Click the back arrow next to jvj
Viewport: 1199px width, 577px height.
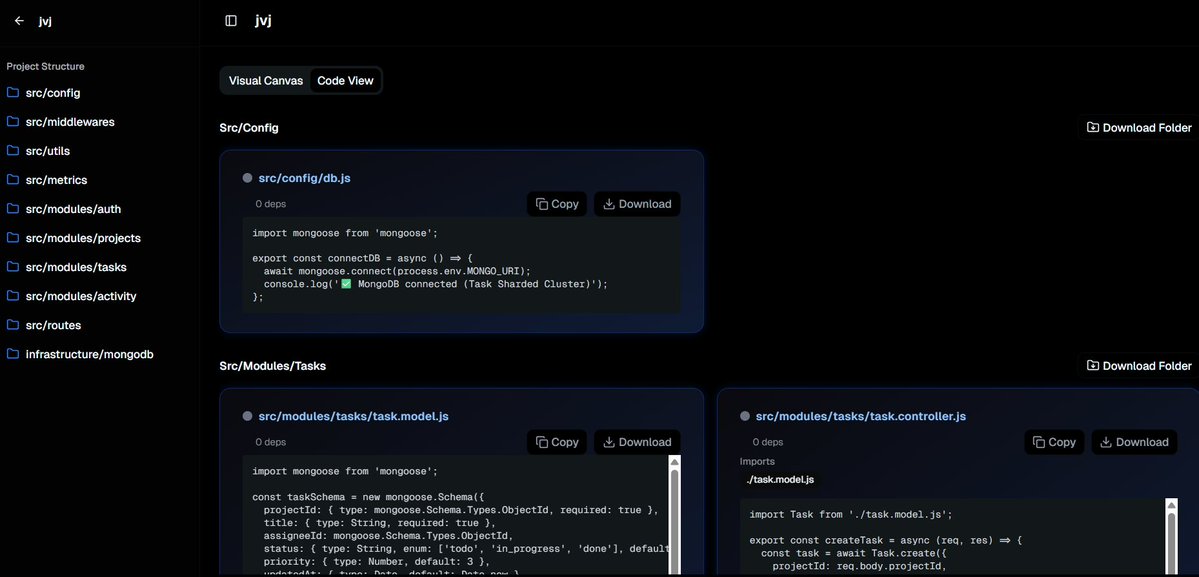(x=19, y=21)
